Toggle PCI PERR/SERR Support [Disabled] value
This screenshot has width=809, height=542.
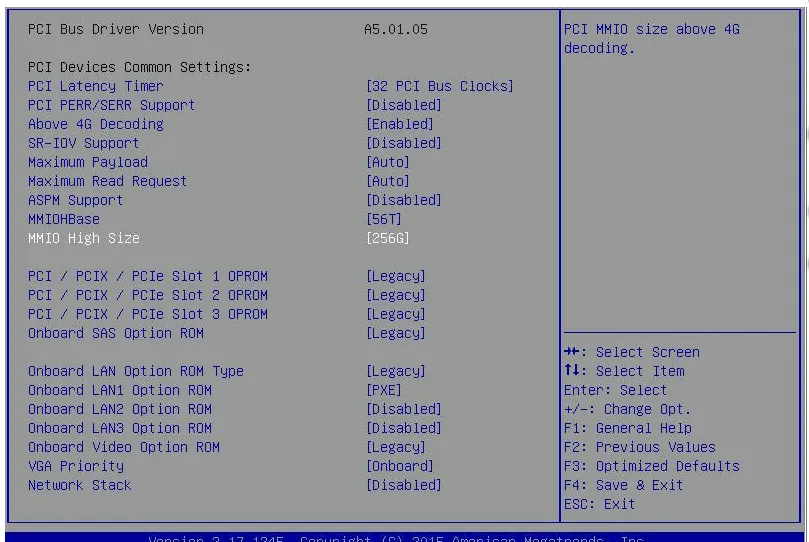click(404, 105)
